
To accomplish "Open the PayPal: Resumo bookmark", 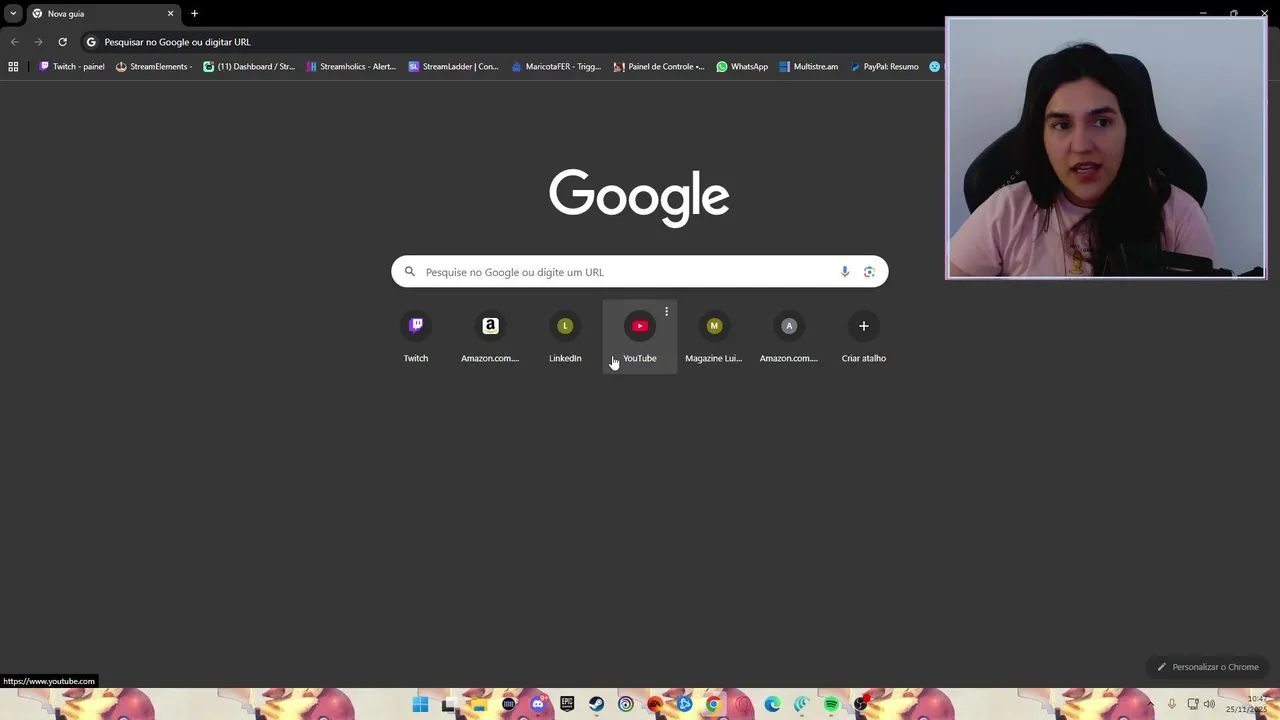I will tap(884, 67).
